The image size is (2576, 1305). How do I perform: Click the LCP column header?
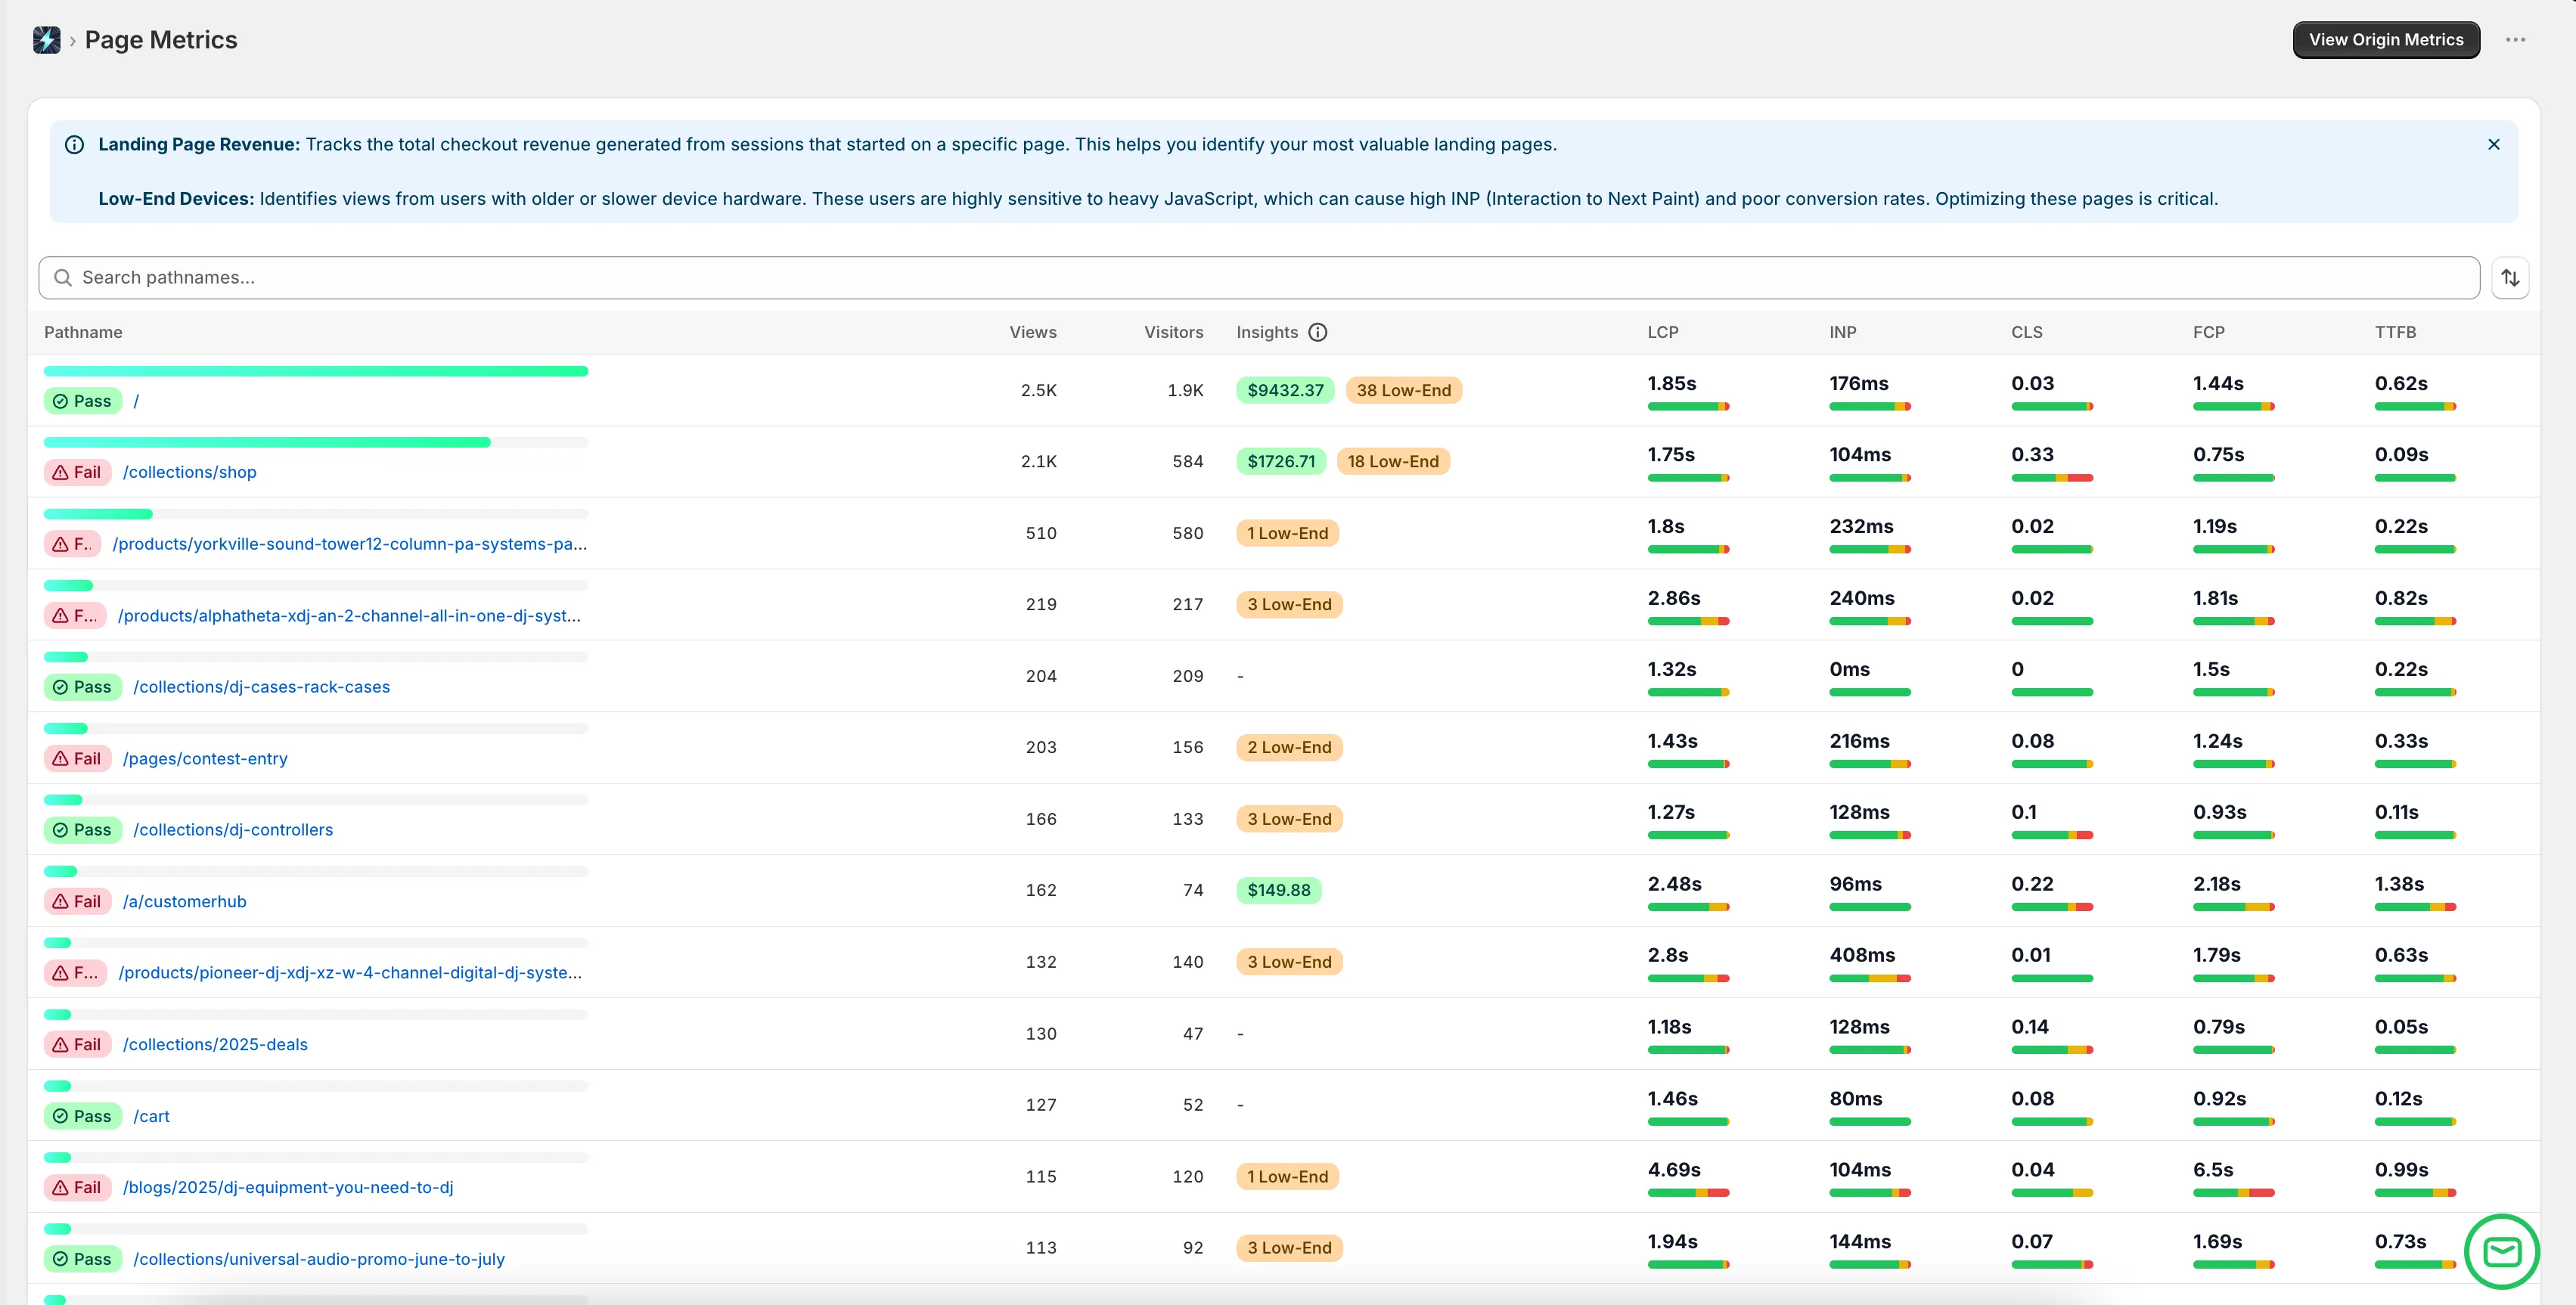[1663, 332]
